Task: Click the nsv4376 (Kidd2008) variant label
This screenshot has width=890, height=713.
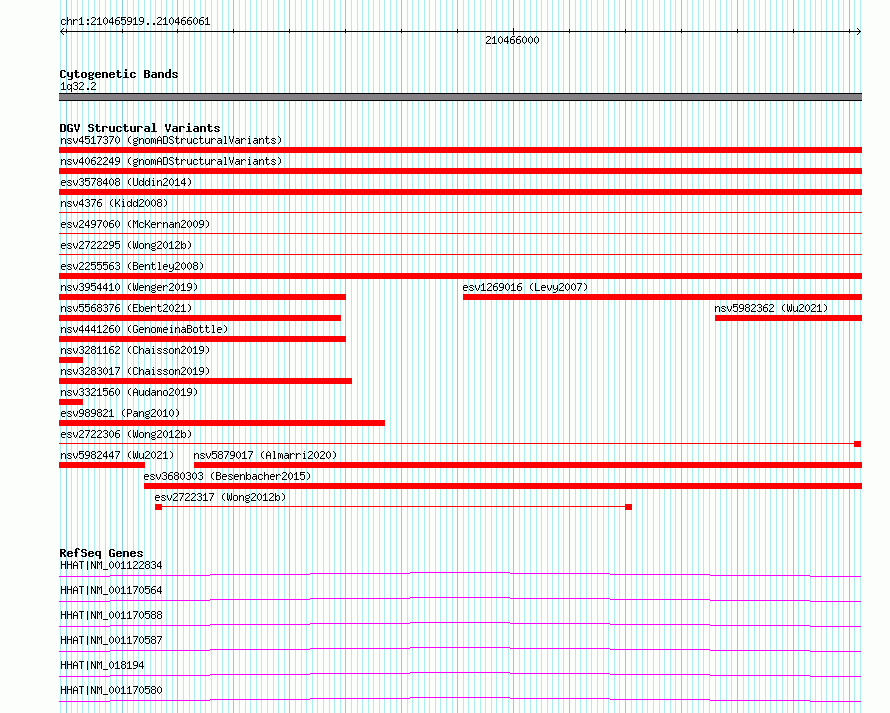Action: tap(114, 203)
